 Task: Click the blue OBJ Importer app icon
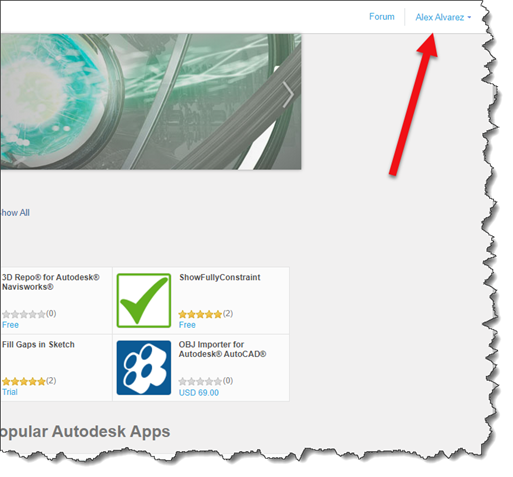click(144, 367)
